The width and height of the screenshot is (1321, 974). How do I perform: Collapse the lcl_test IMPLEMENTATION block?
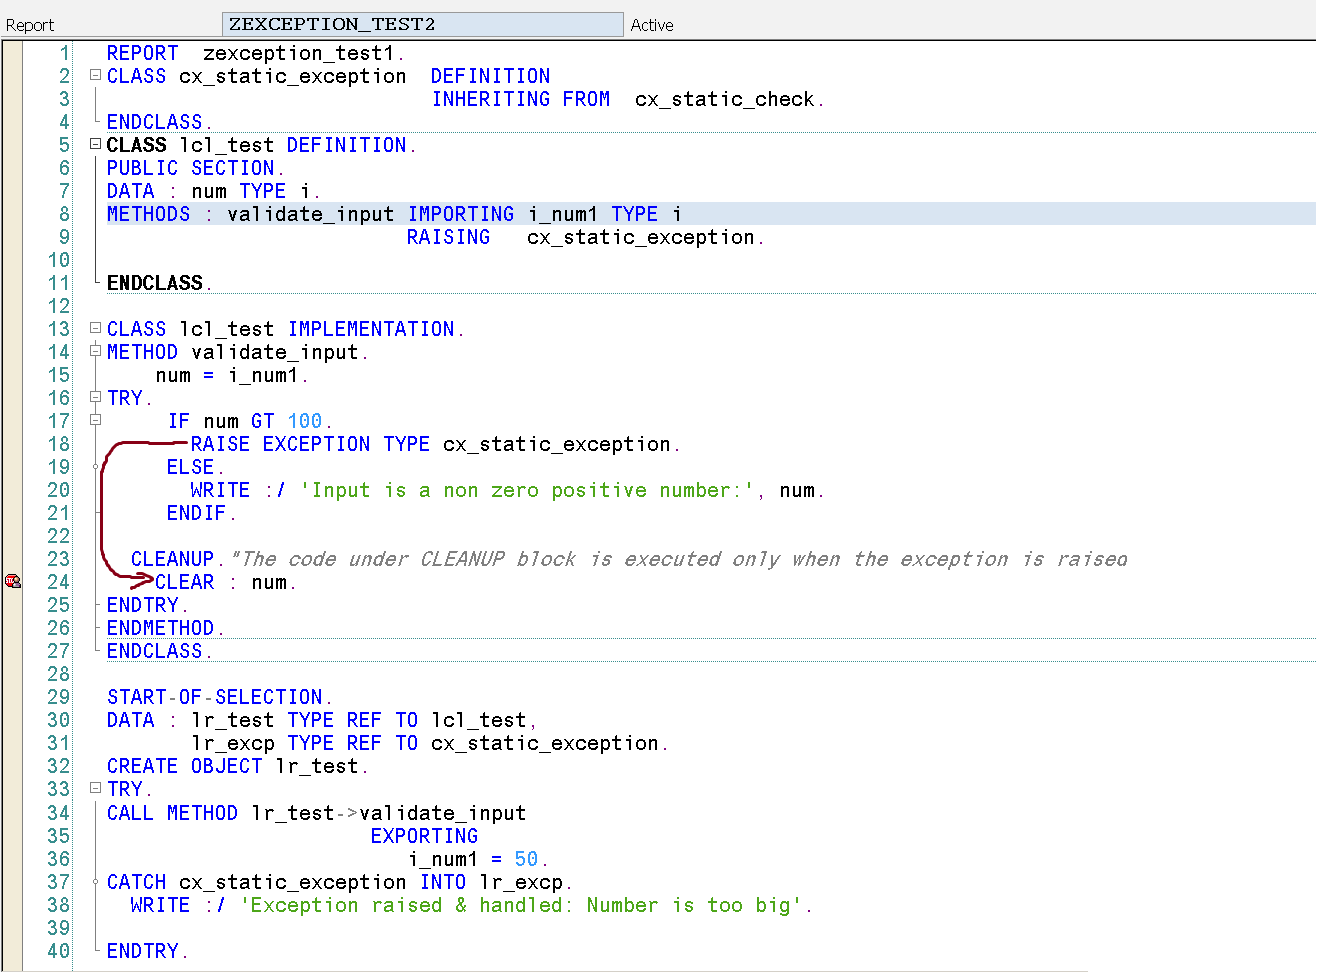pos(95,328)
